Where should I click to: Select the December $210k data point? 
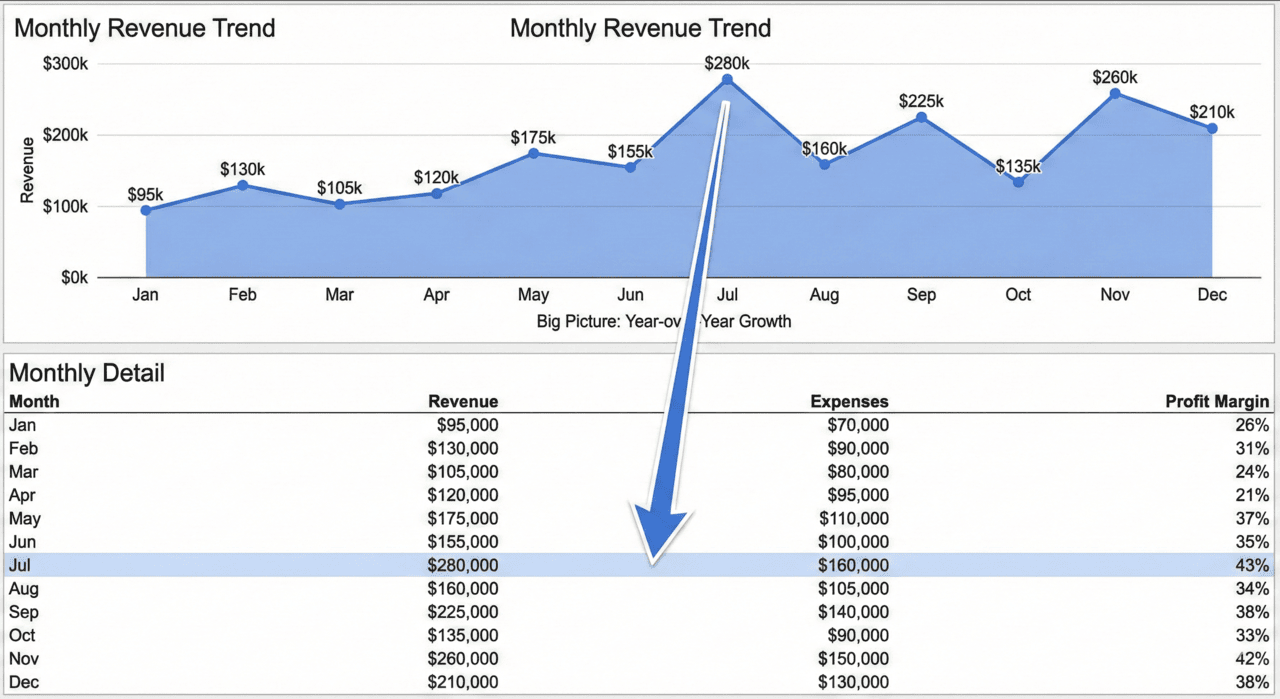1211,128
